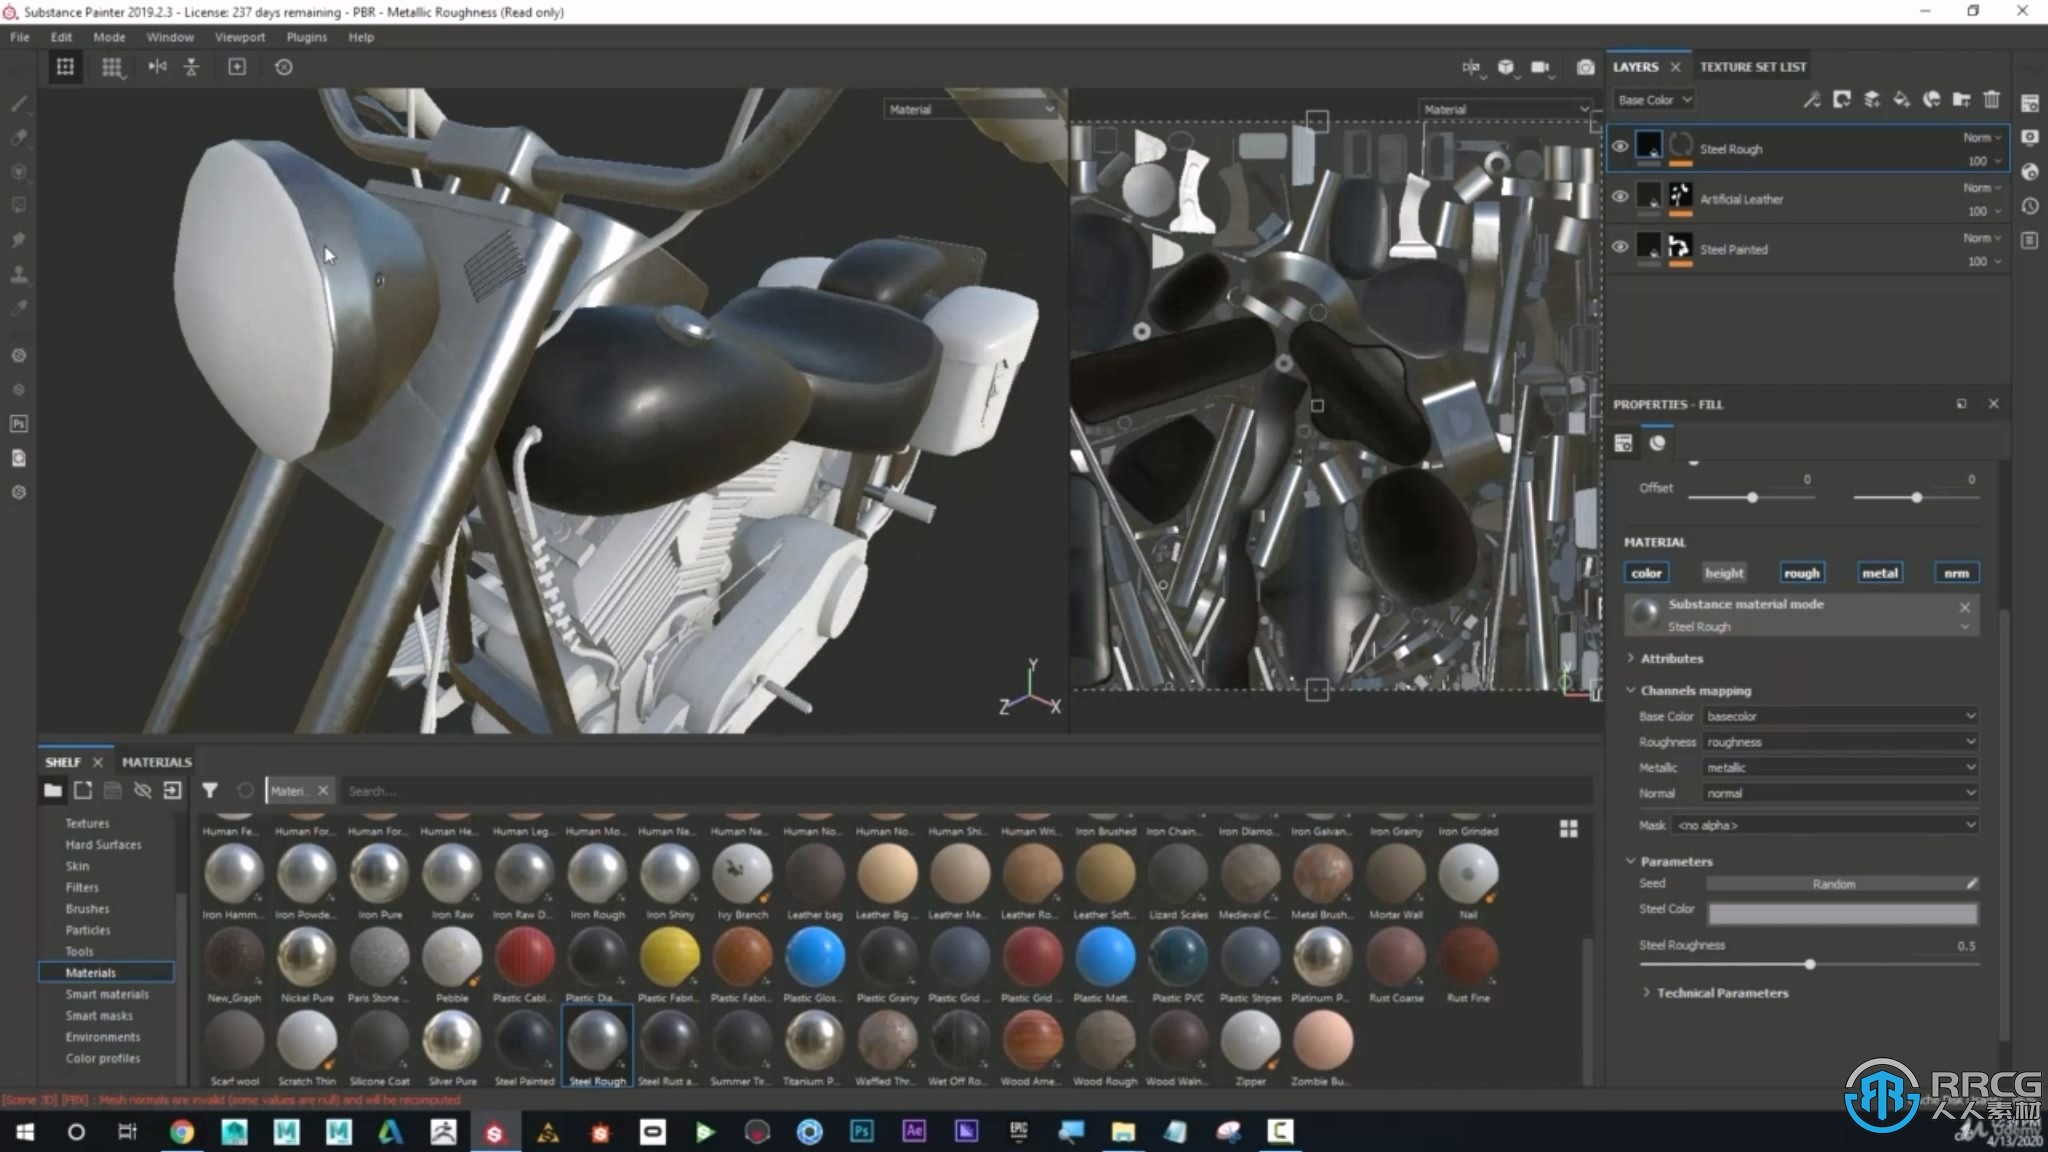Select the Clone tool

[19, 274]
